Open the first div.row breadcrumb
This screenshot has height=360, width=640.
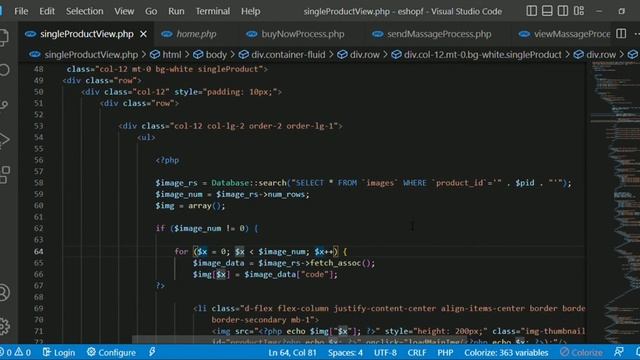[358, 55]
